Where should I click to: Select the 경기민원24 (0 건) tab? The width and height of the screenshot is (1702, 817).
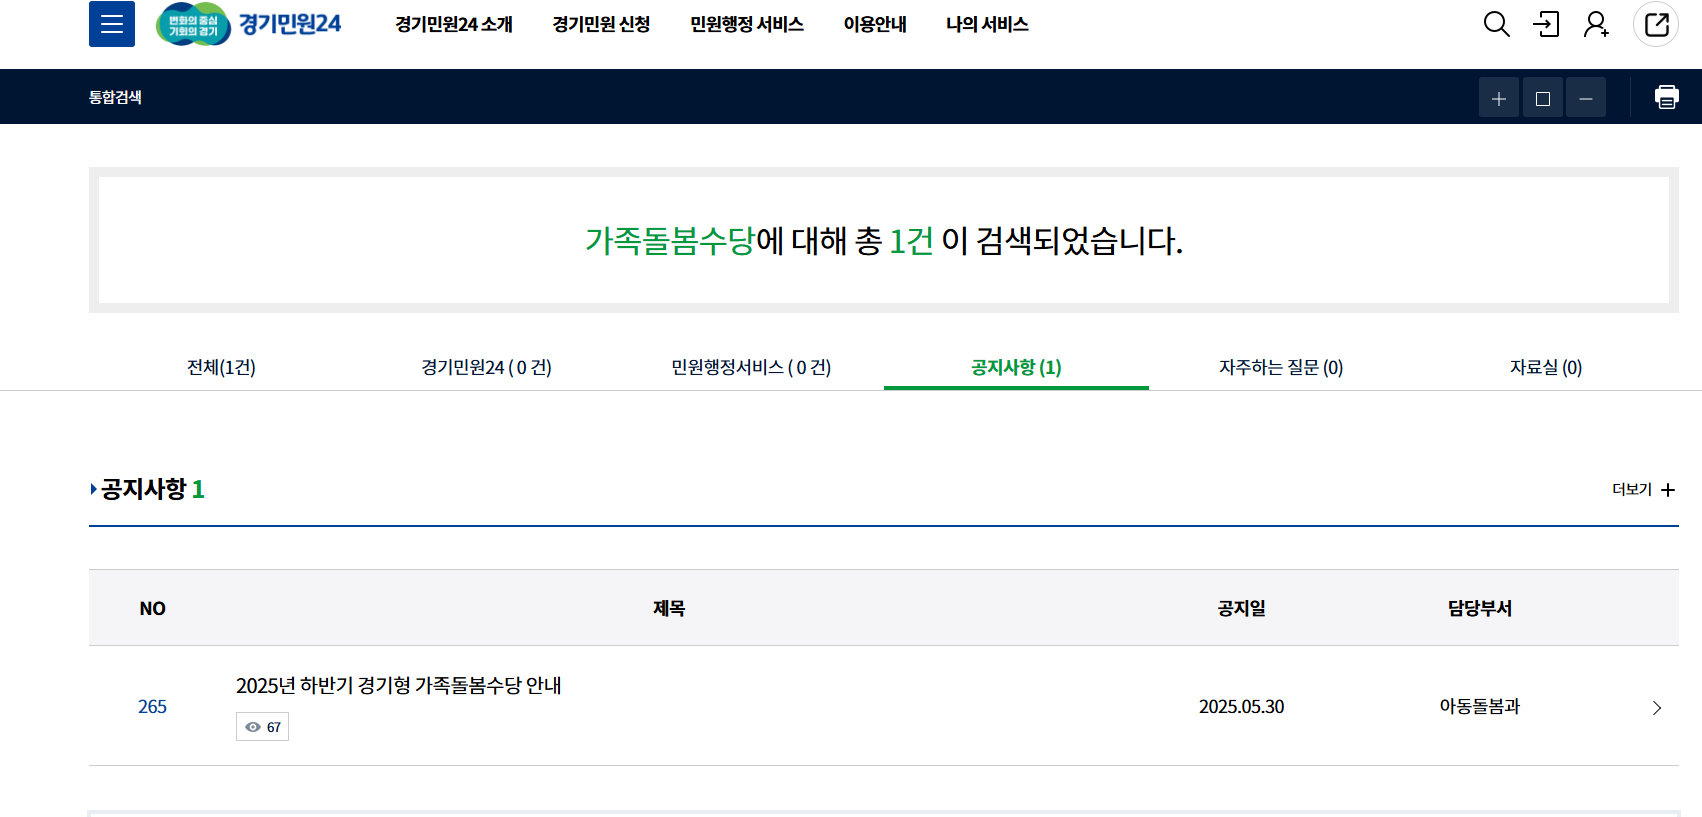pos(486,367)
